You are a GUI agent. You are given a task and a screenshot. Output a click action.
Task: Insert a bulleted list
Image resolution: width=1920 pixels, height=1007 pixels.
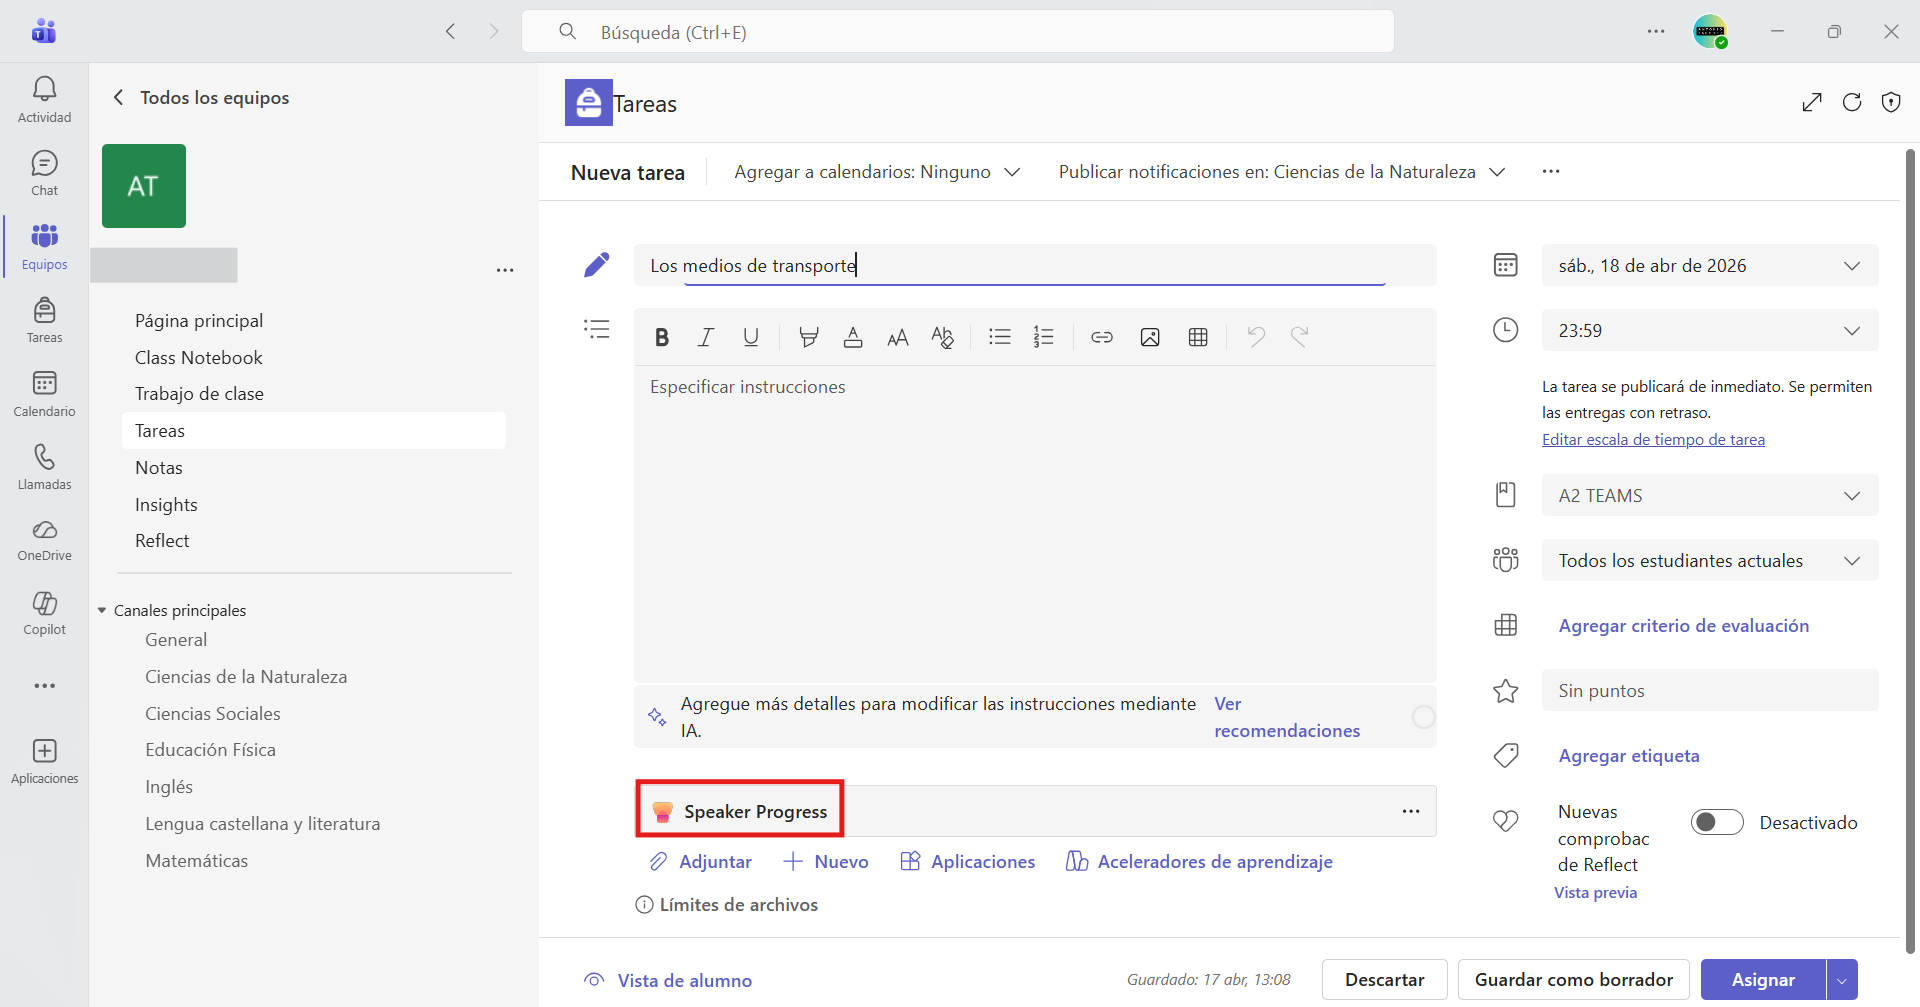(x=1000, y=337)
